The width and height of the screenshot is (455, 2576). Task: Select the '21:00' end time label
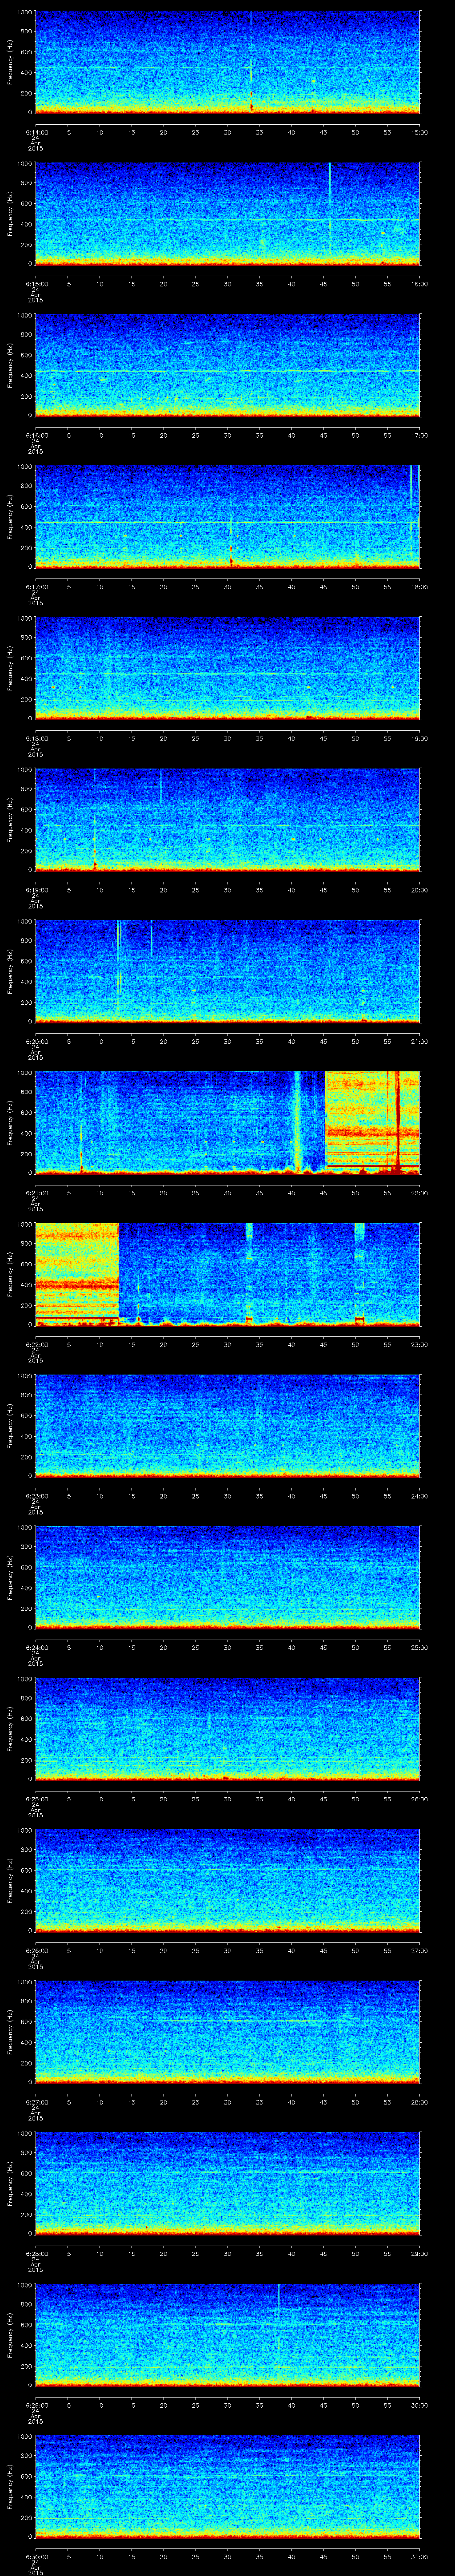(419, 1041)
